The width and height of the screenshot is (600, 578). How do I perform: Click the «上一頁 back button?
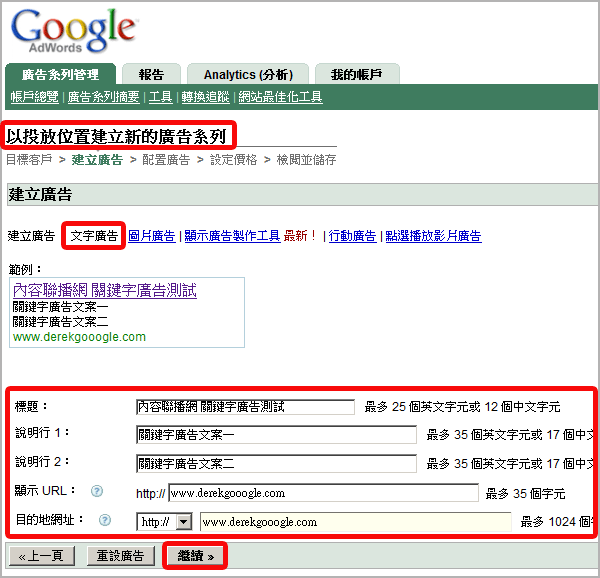tap(42, 555)
